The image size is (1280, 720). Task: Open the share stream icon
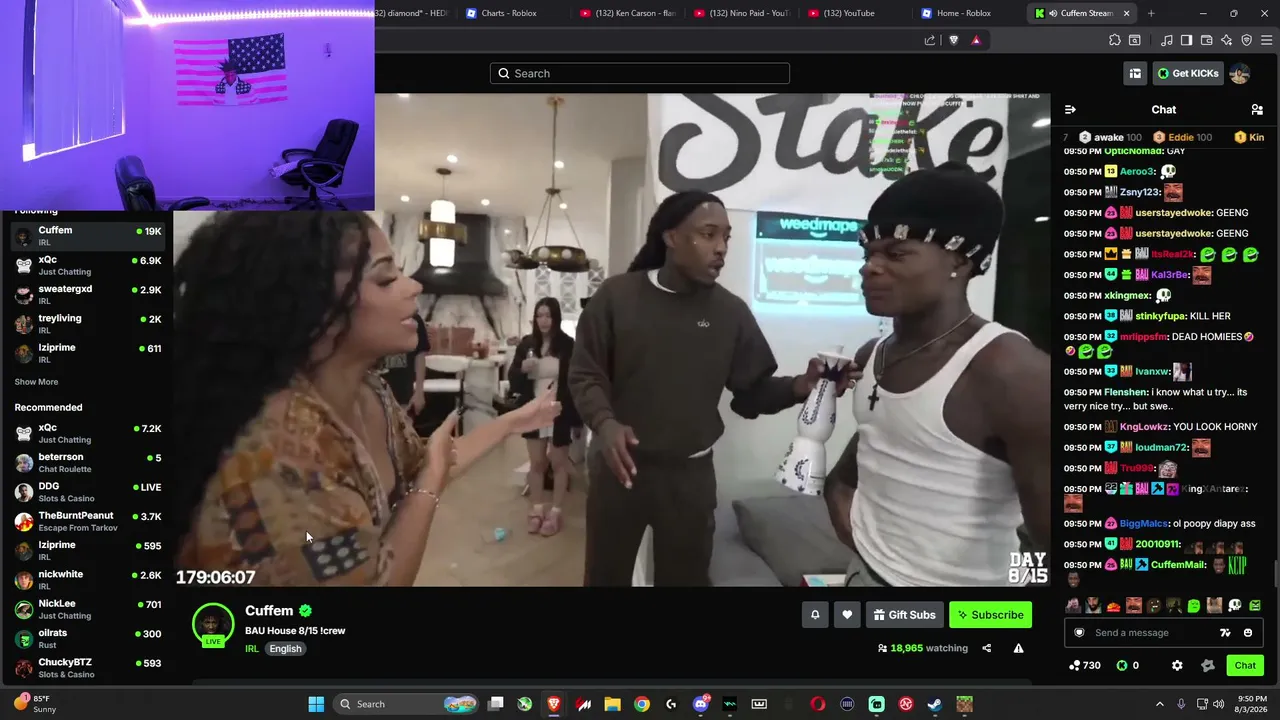(986, 648)
